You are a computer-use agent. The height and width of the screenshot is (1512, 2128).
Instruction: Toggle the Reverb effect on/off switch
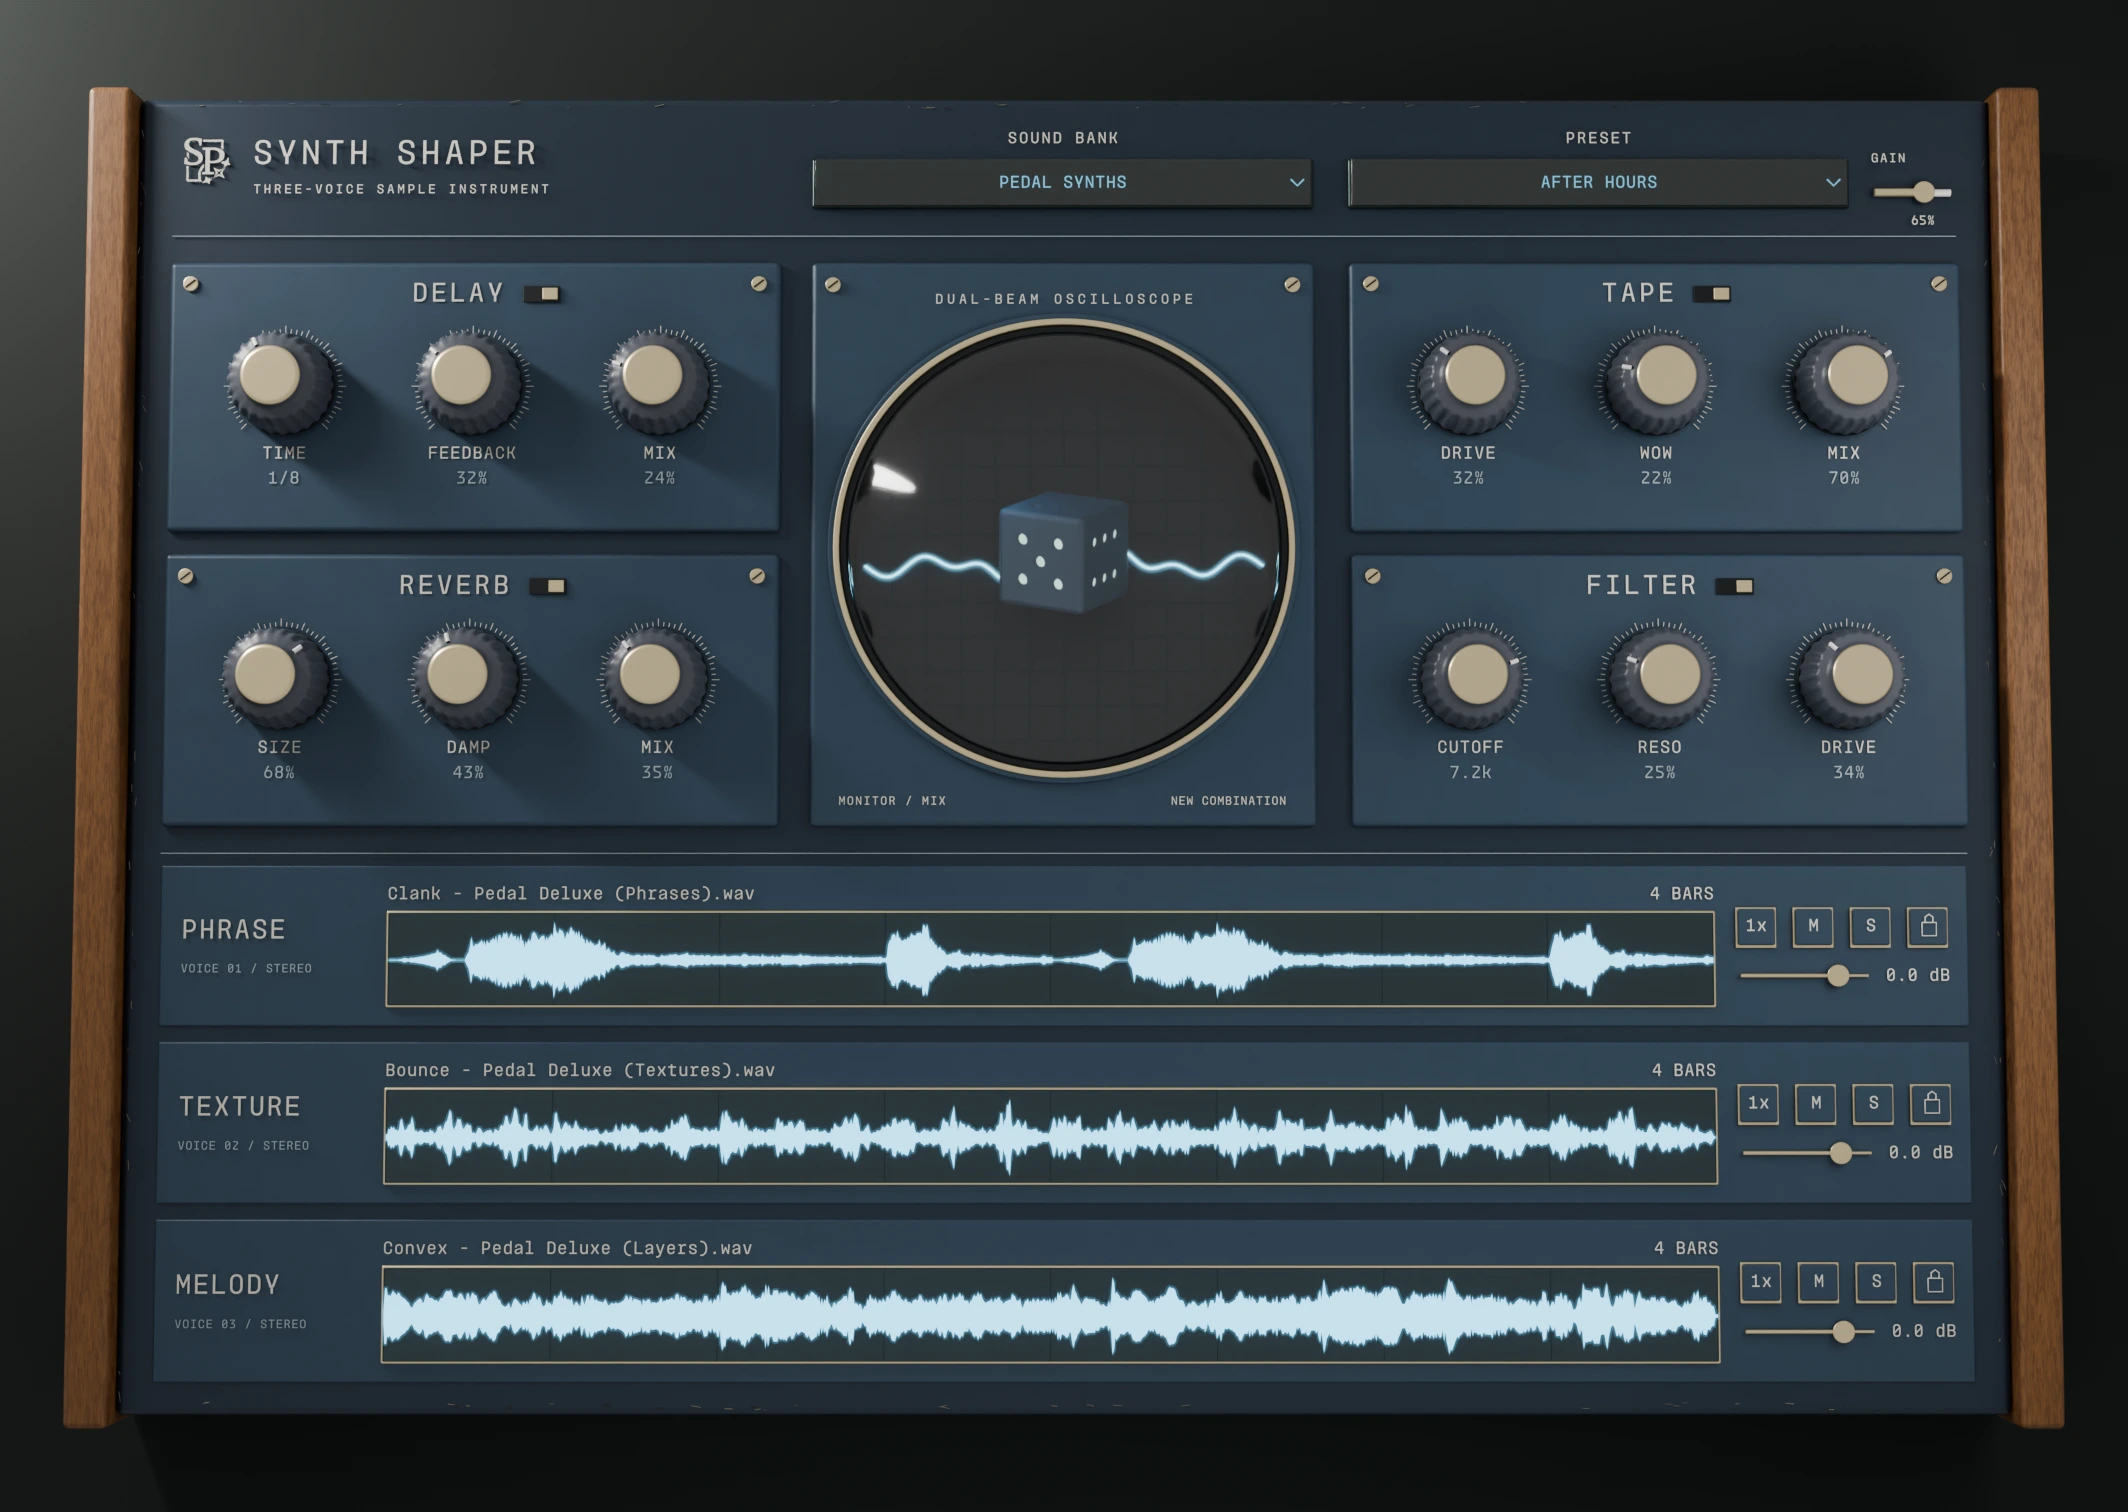548,586
